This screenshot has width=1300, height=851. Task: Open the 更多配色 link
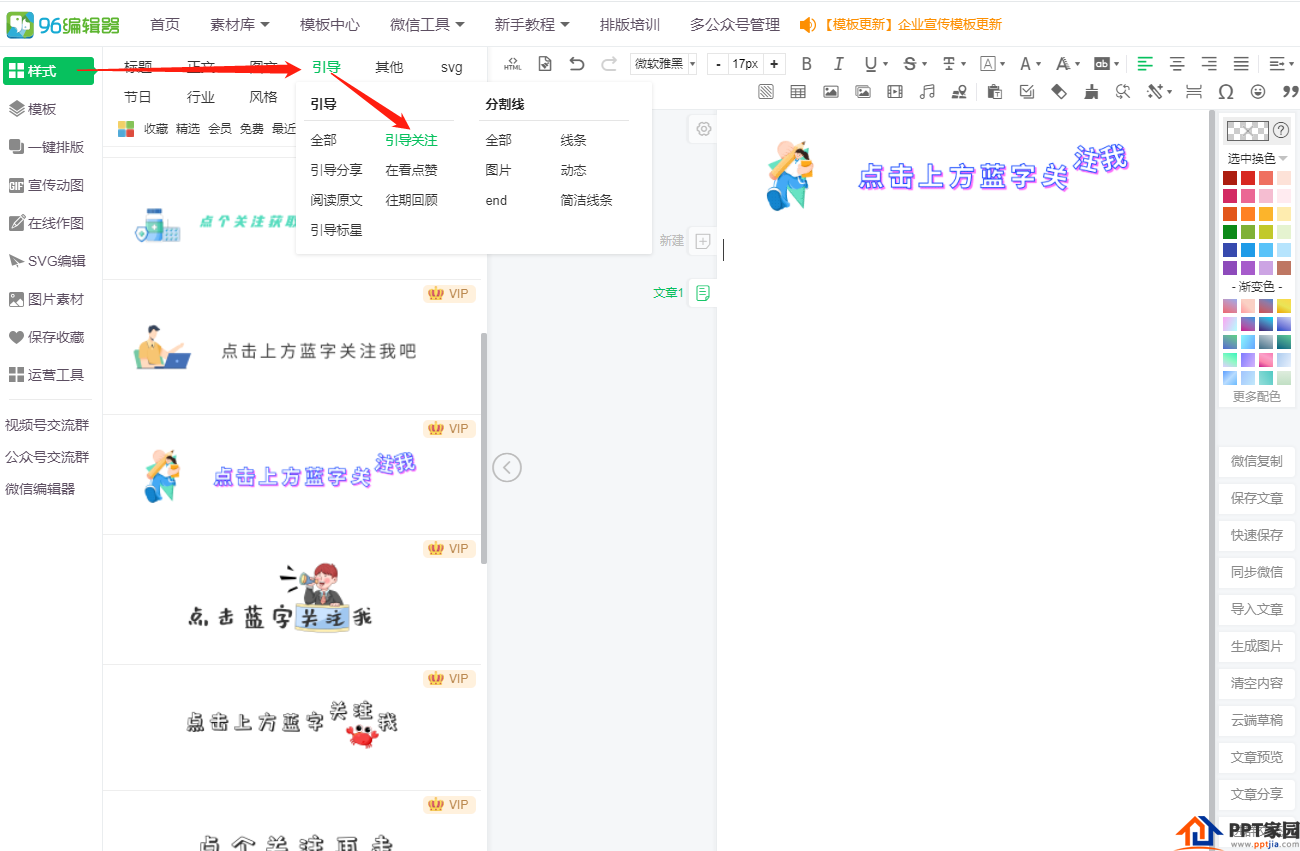coord(1257,396)
